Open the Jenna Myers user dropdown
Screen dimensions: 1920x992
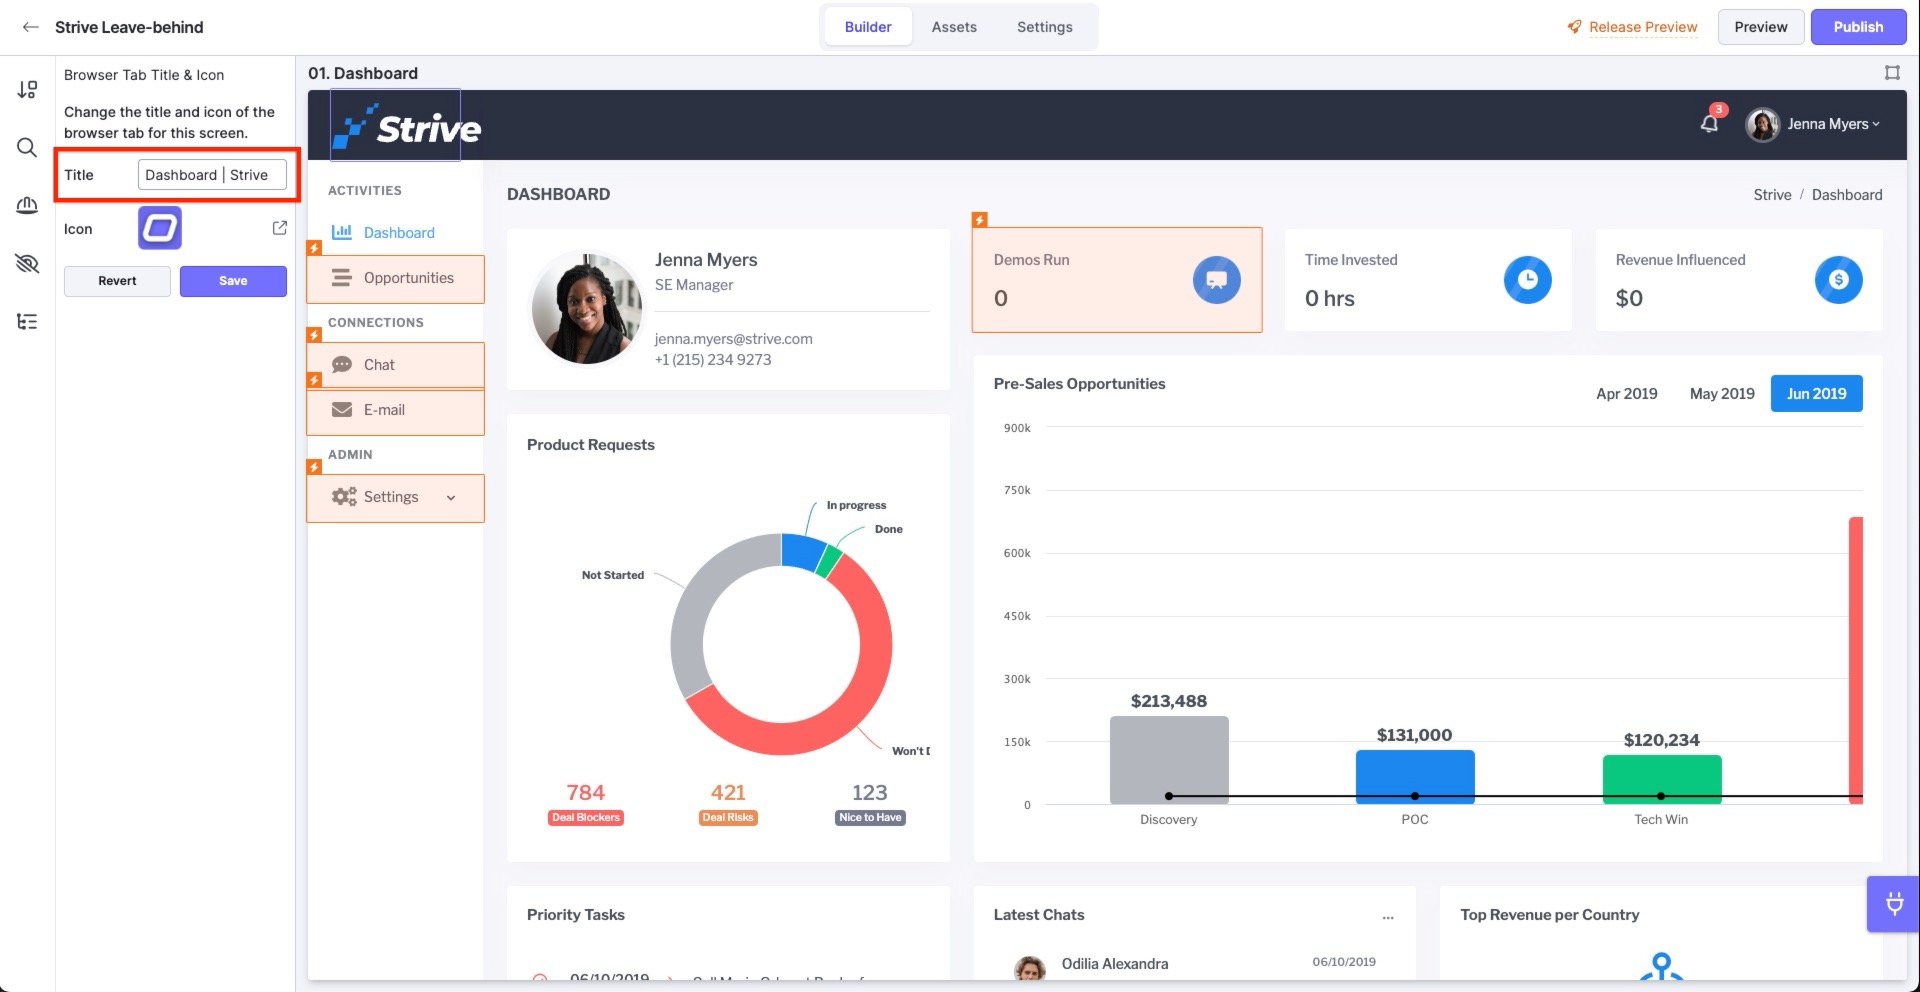(1814, 124)
